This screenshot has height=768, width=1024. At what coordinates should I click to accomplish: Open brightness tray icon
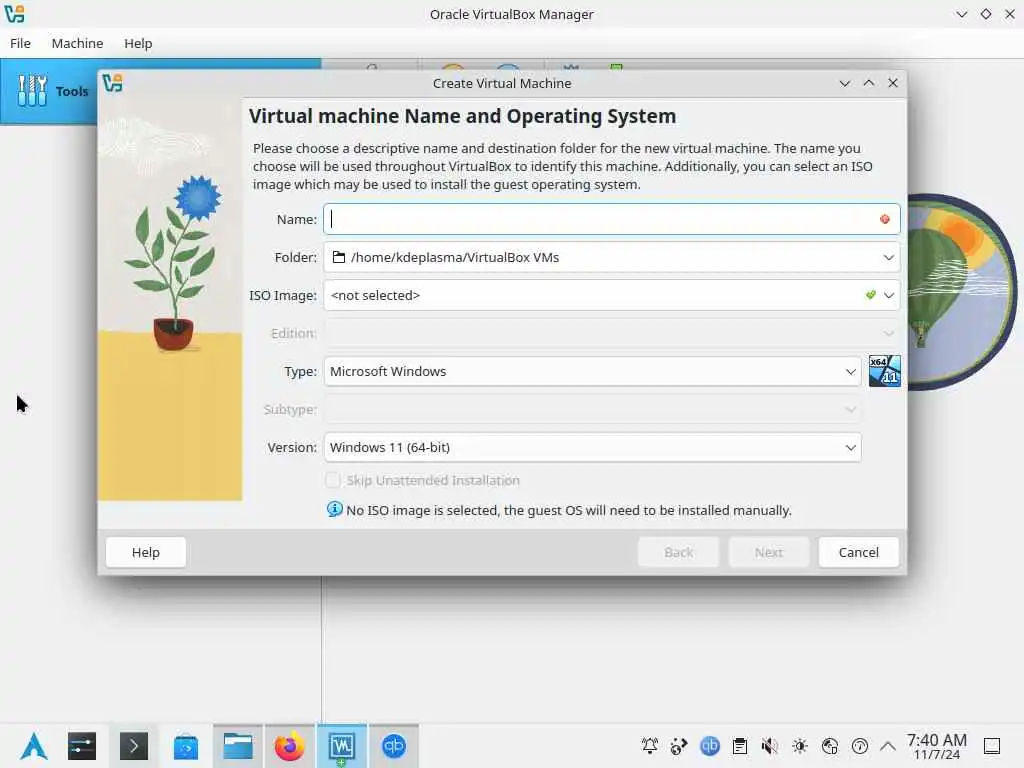coord(800,746)
